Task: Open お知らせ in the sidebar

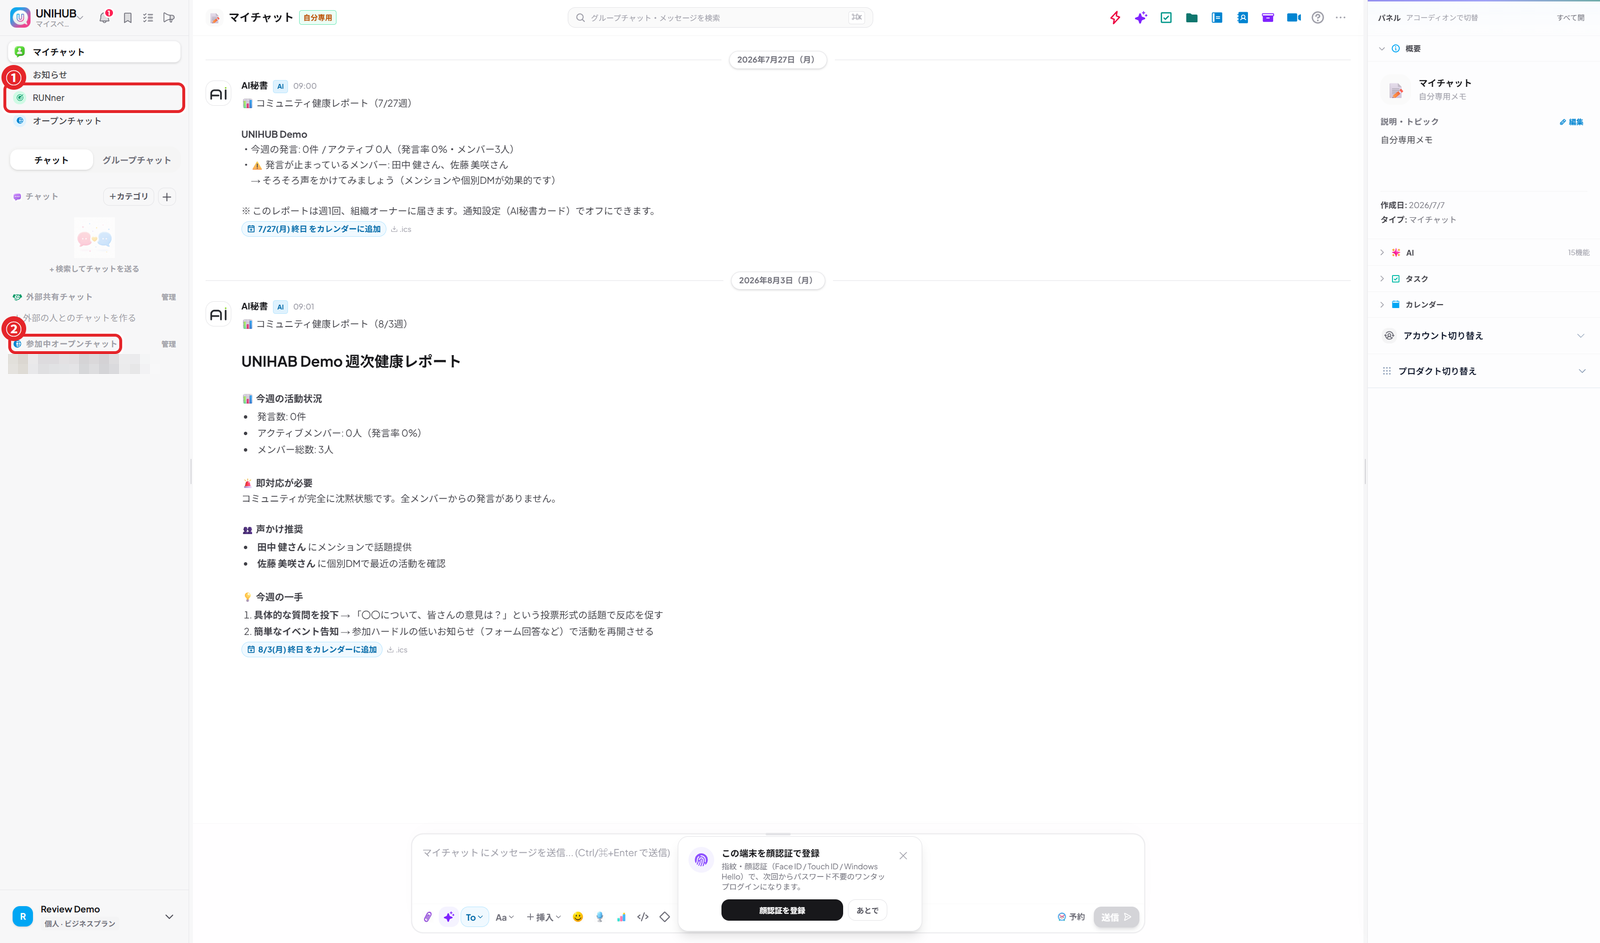Action: click(95, 75)
